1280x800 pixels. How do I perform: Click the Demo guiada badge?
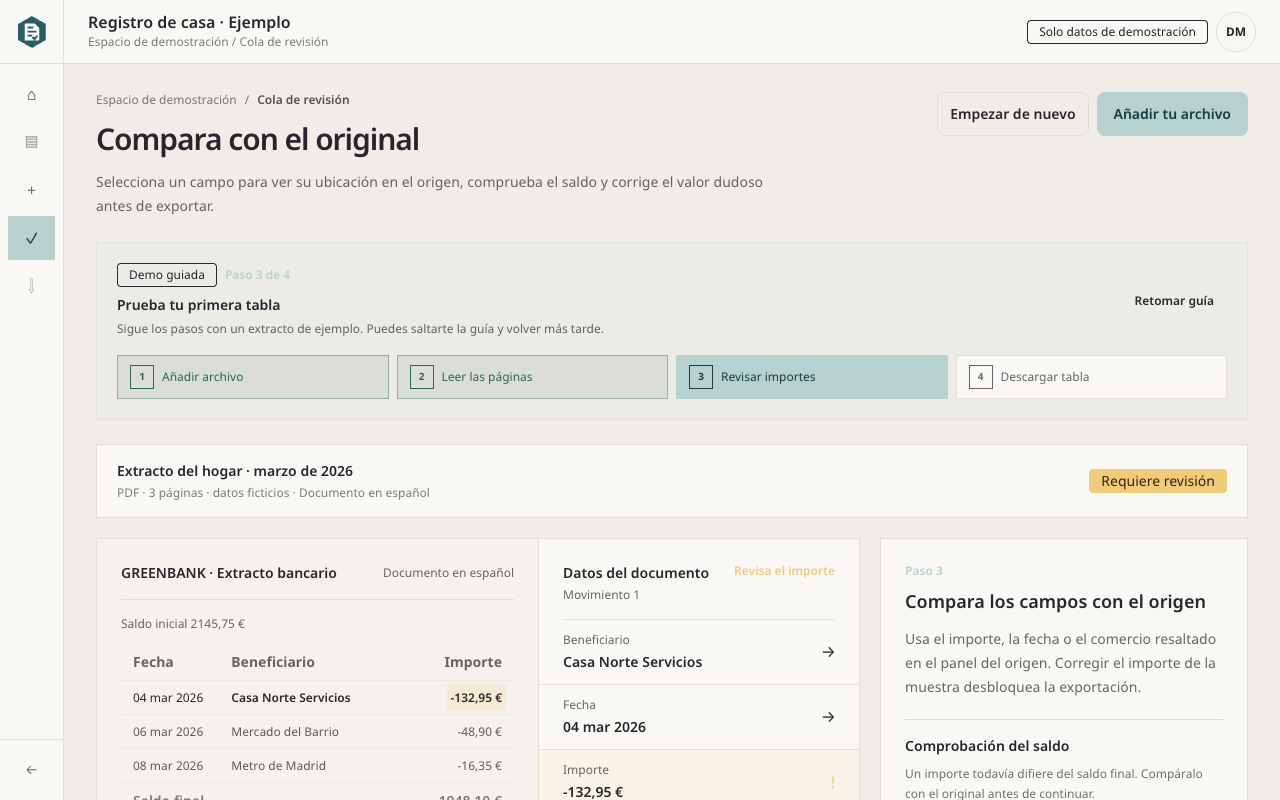(167, 275)
